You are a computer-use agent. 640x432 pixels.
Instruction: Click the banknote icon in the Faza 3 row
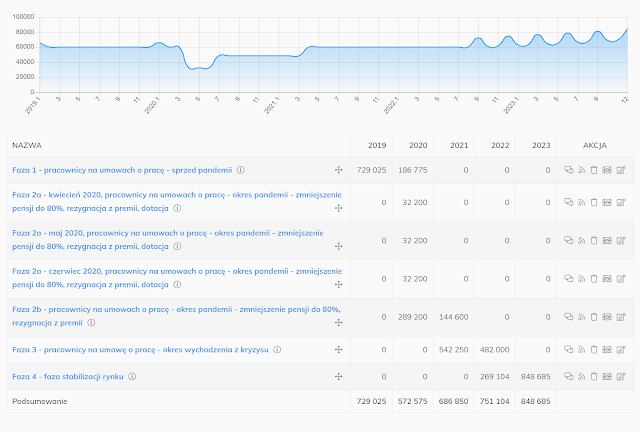click(x=607, y=349)
